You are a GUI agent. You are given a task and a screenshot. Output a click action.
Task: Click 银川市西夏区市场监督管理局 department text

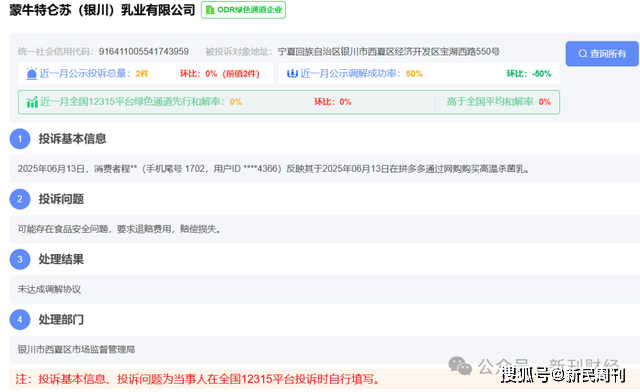76,350
